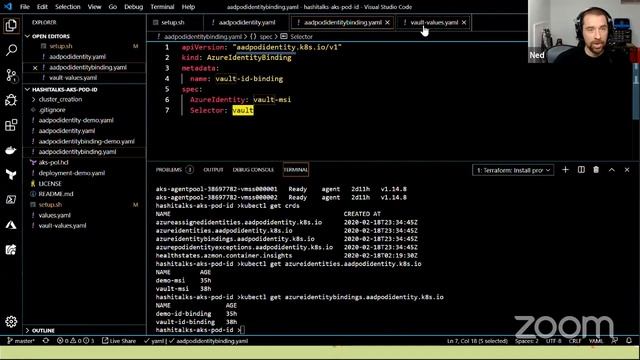640x360 pixels.
Task: Close the vault-values.yaml tab
Action: (464, 22)
